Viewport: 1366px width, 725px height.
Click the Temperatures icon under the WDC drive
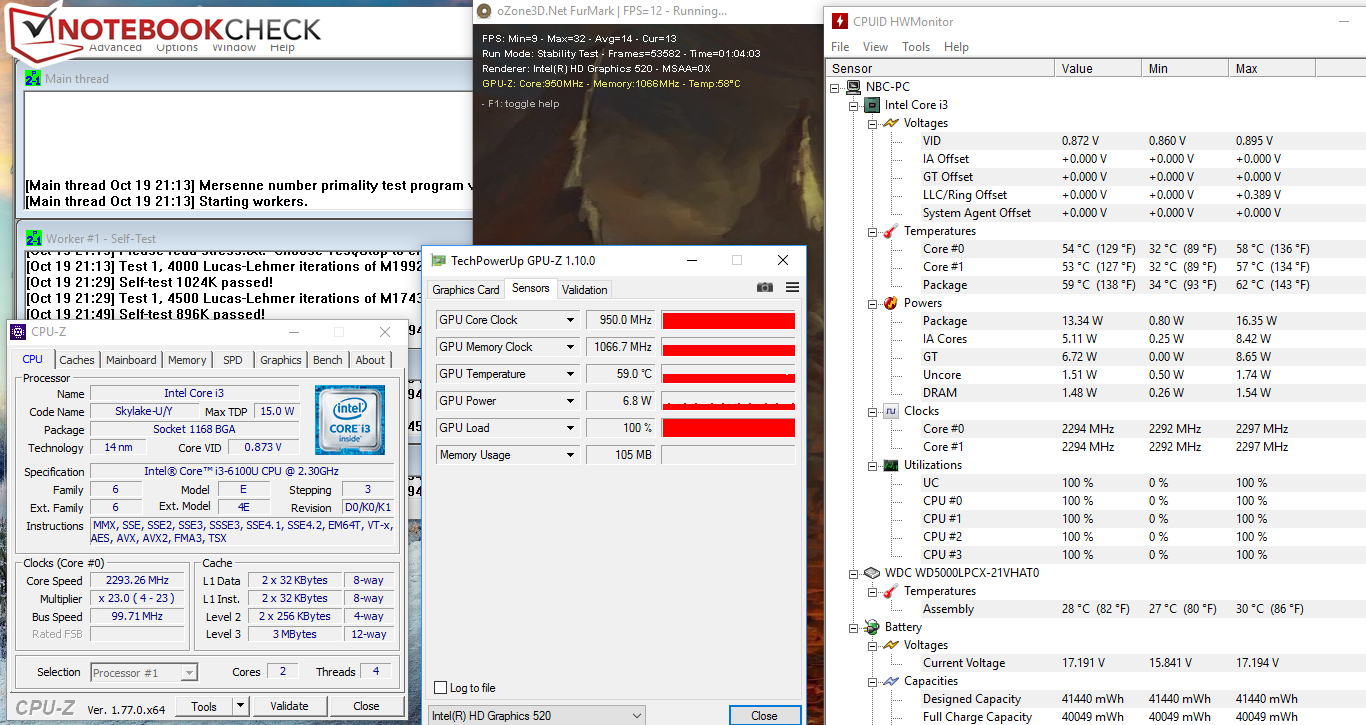pos(890,591)
